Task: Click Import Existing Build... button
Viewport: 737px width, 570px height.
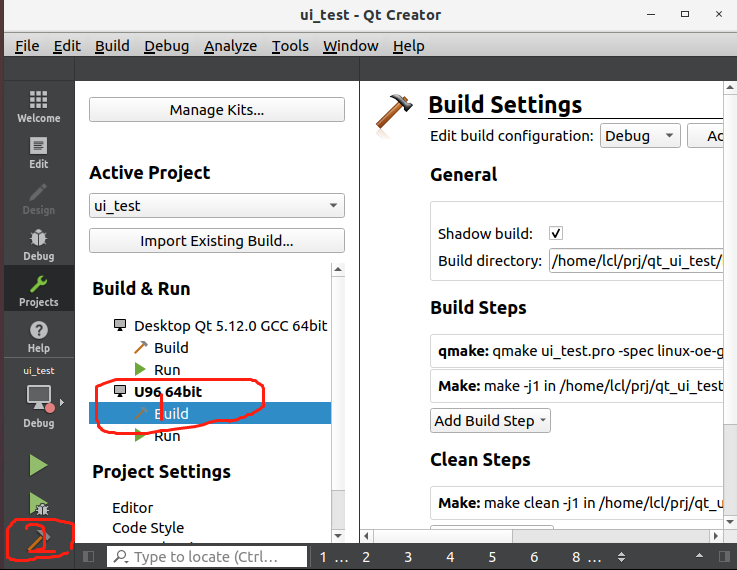Action: (217, 241)
